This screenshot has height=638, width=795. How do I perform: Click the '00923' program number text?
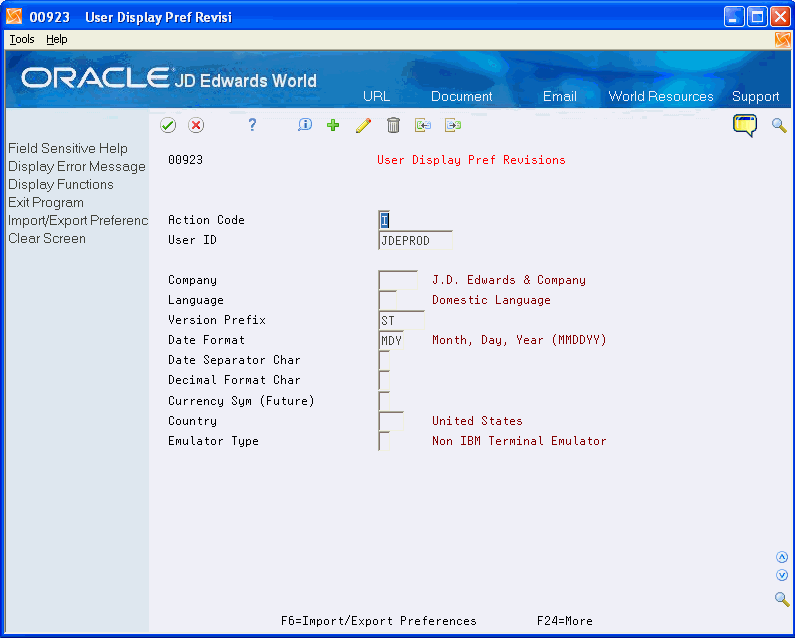(x=185, y=160)
